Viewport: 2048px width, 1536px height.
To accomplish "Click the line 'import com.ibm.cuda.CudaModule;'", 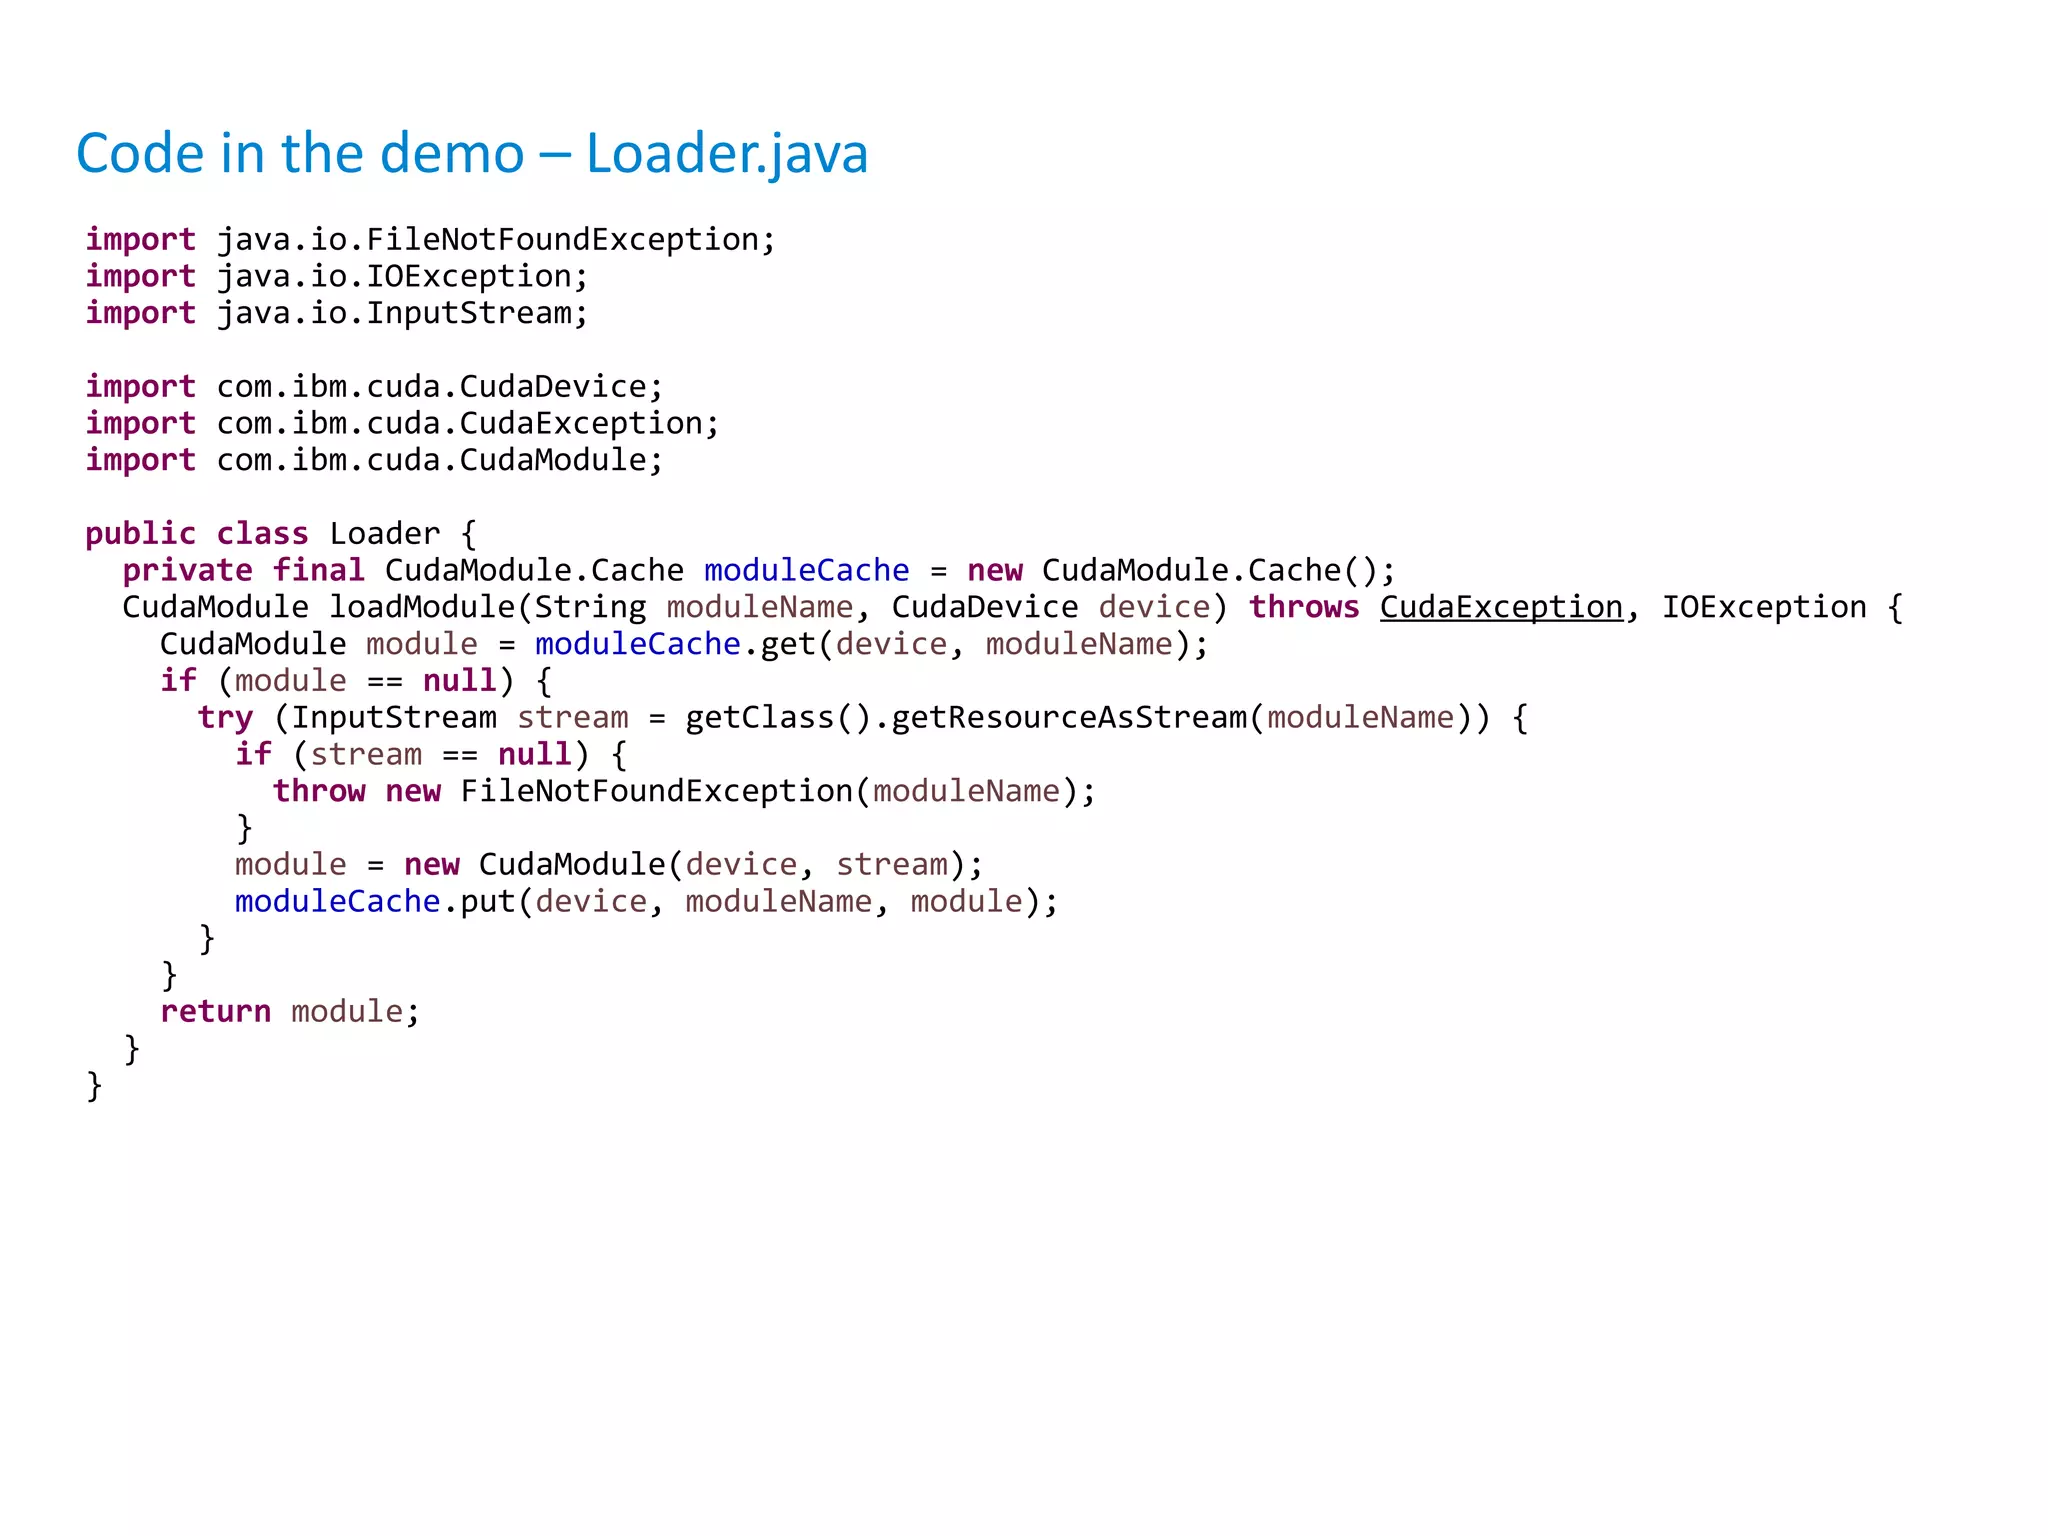I will click(x=374, y=461).
